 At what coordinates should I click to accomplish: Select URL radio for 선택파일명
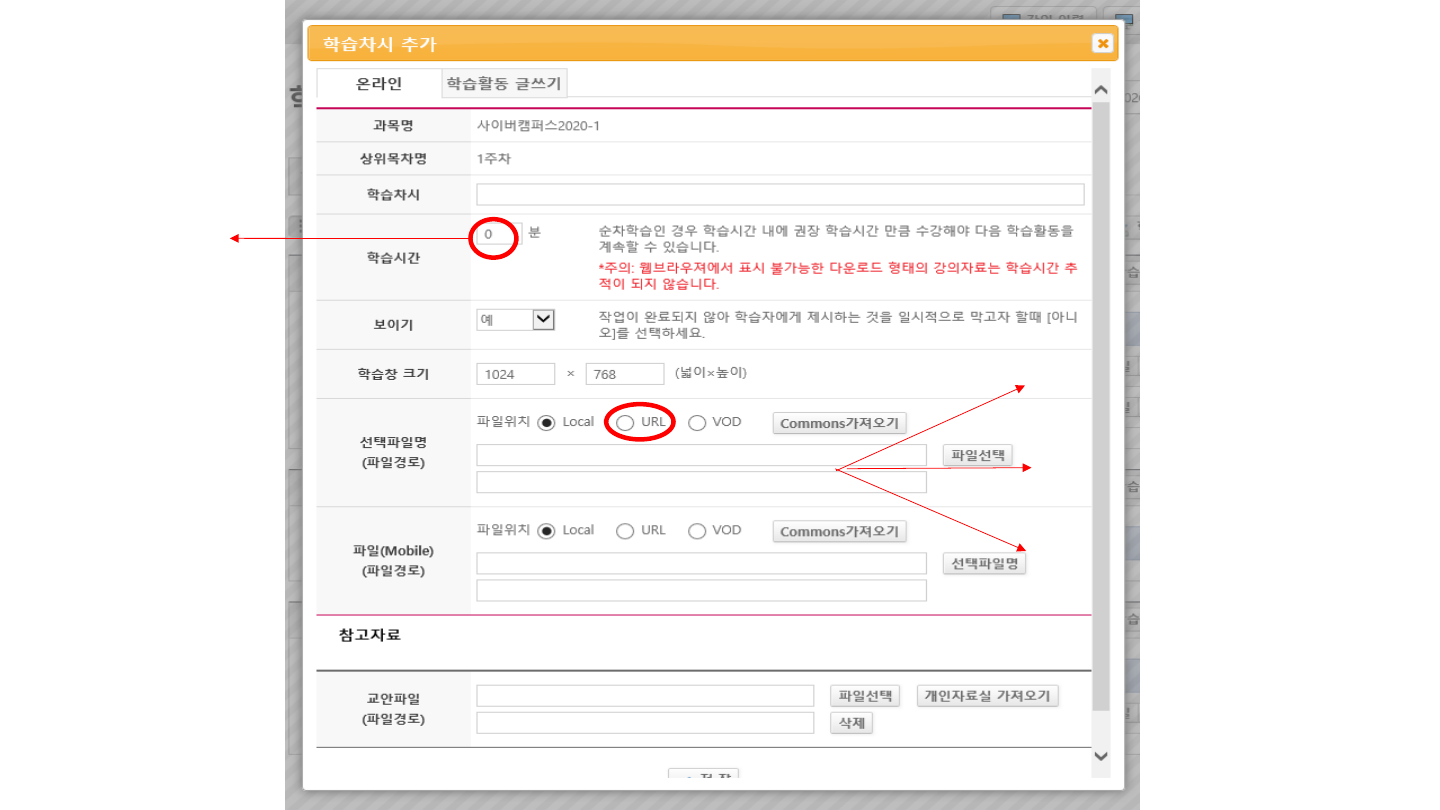coord(625,423)
